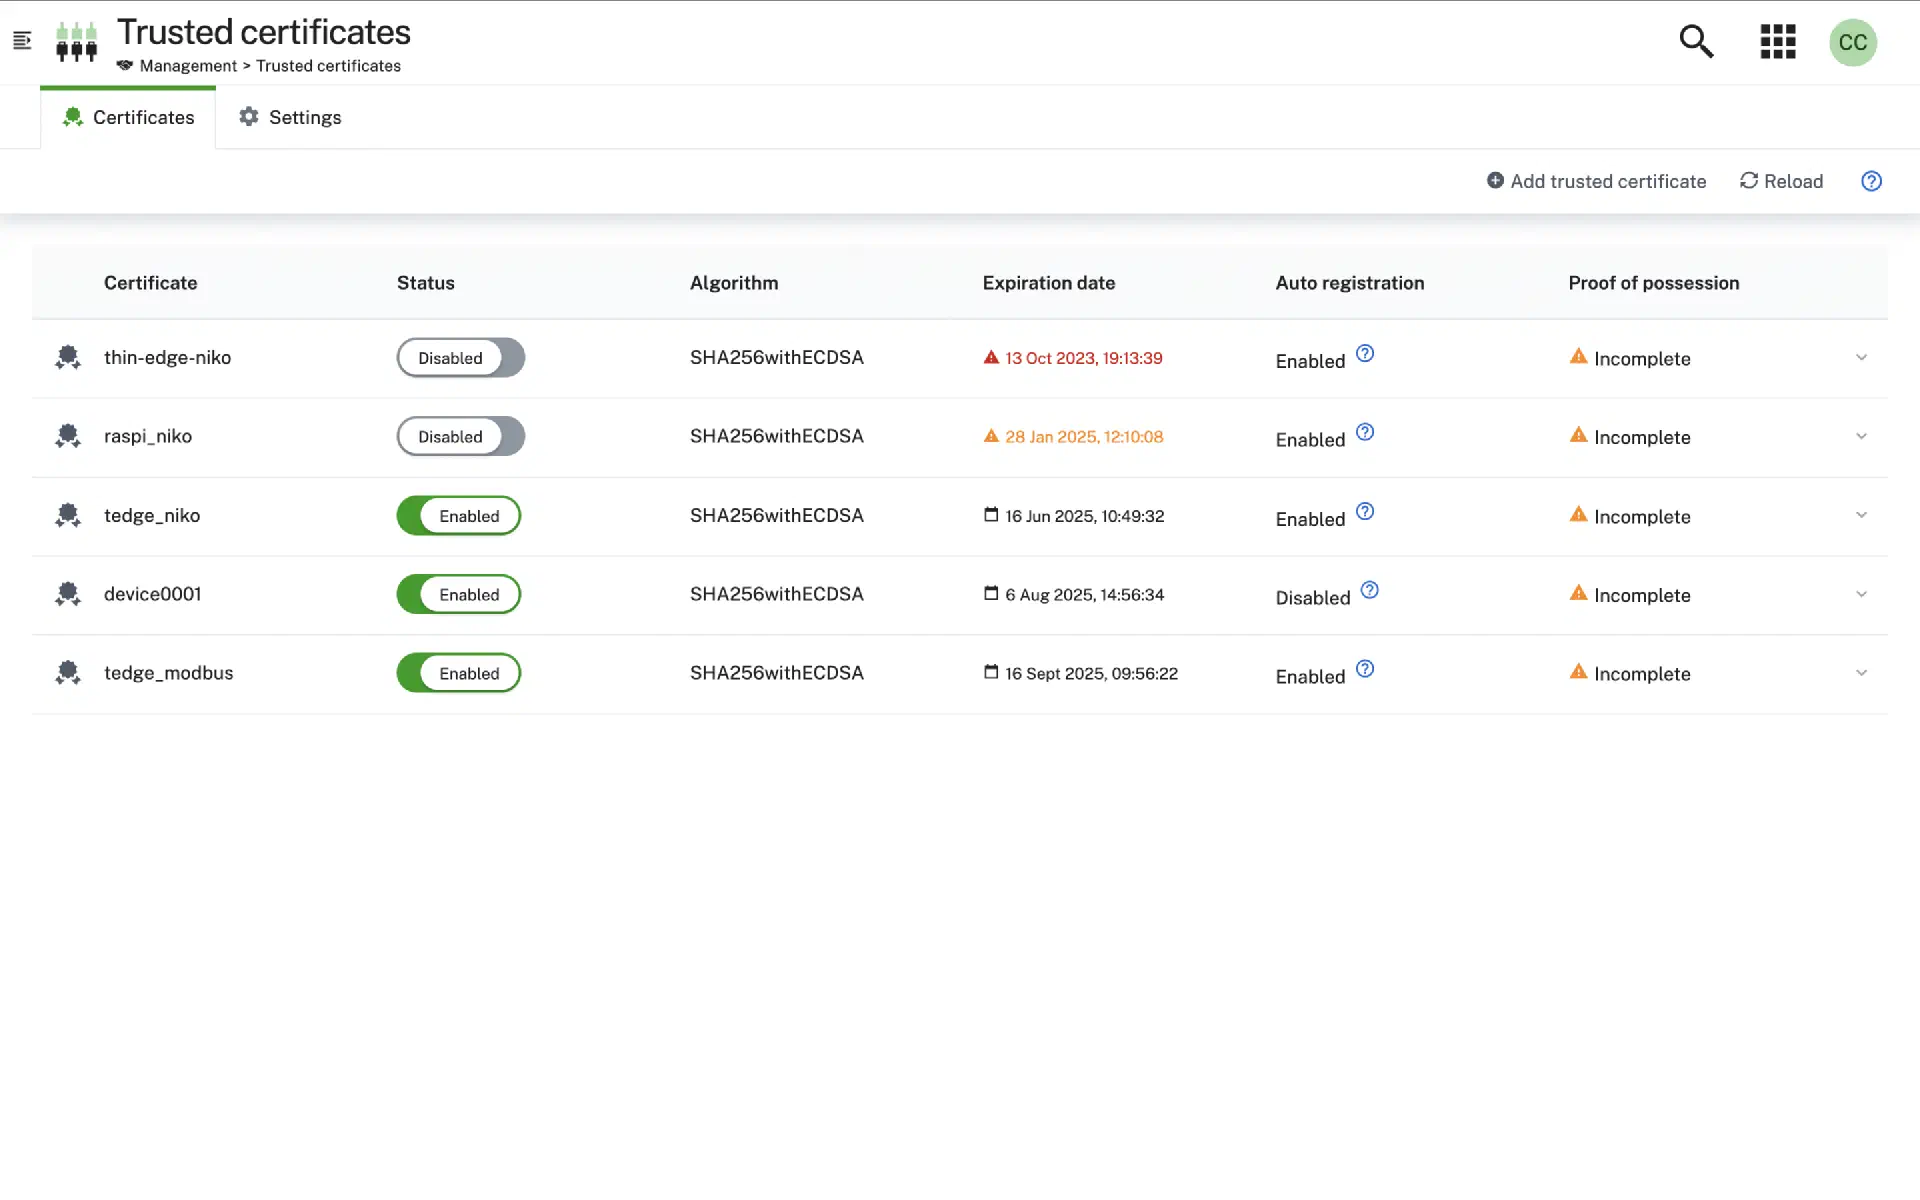Expand the tedge_modbus row chevron
This screenshot has width=1920, height=1200.
pyautogui.click(x=1861, y=673)
